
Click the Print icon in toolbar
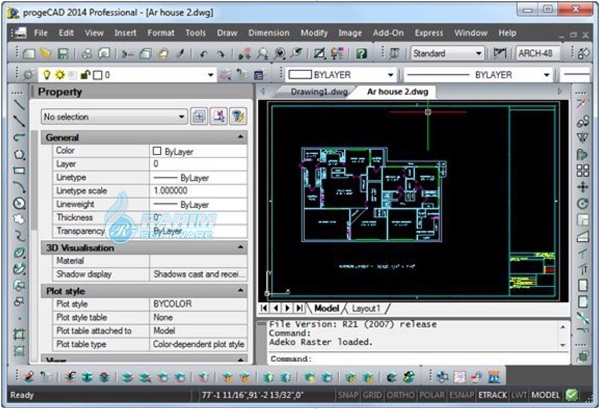tap(87, 54)
